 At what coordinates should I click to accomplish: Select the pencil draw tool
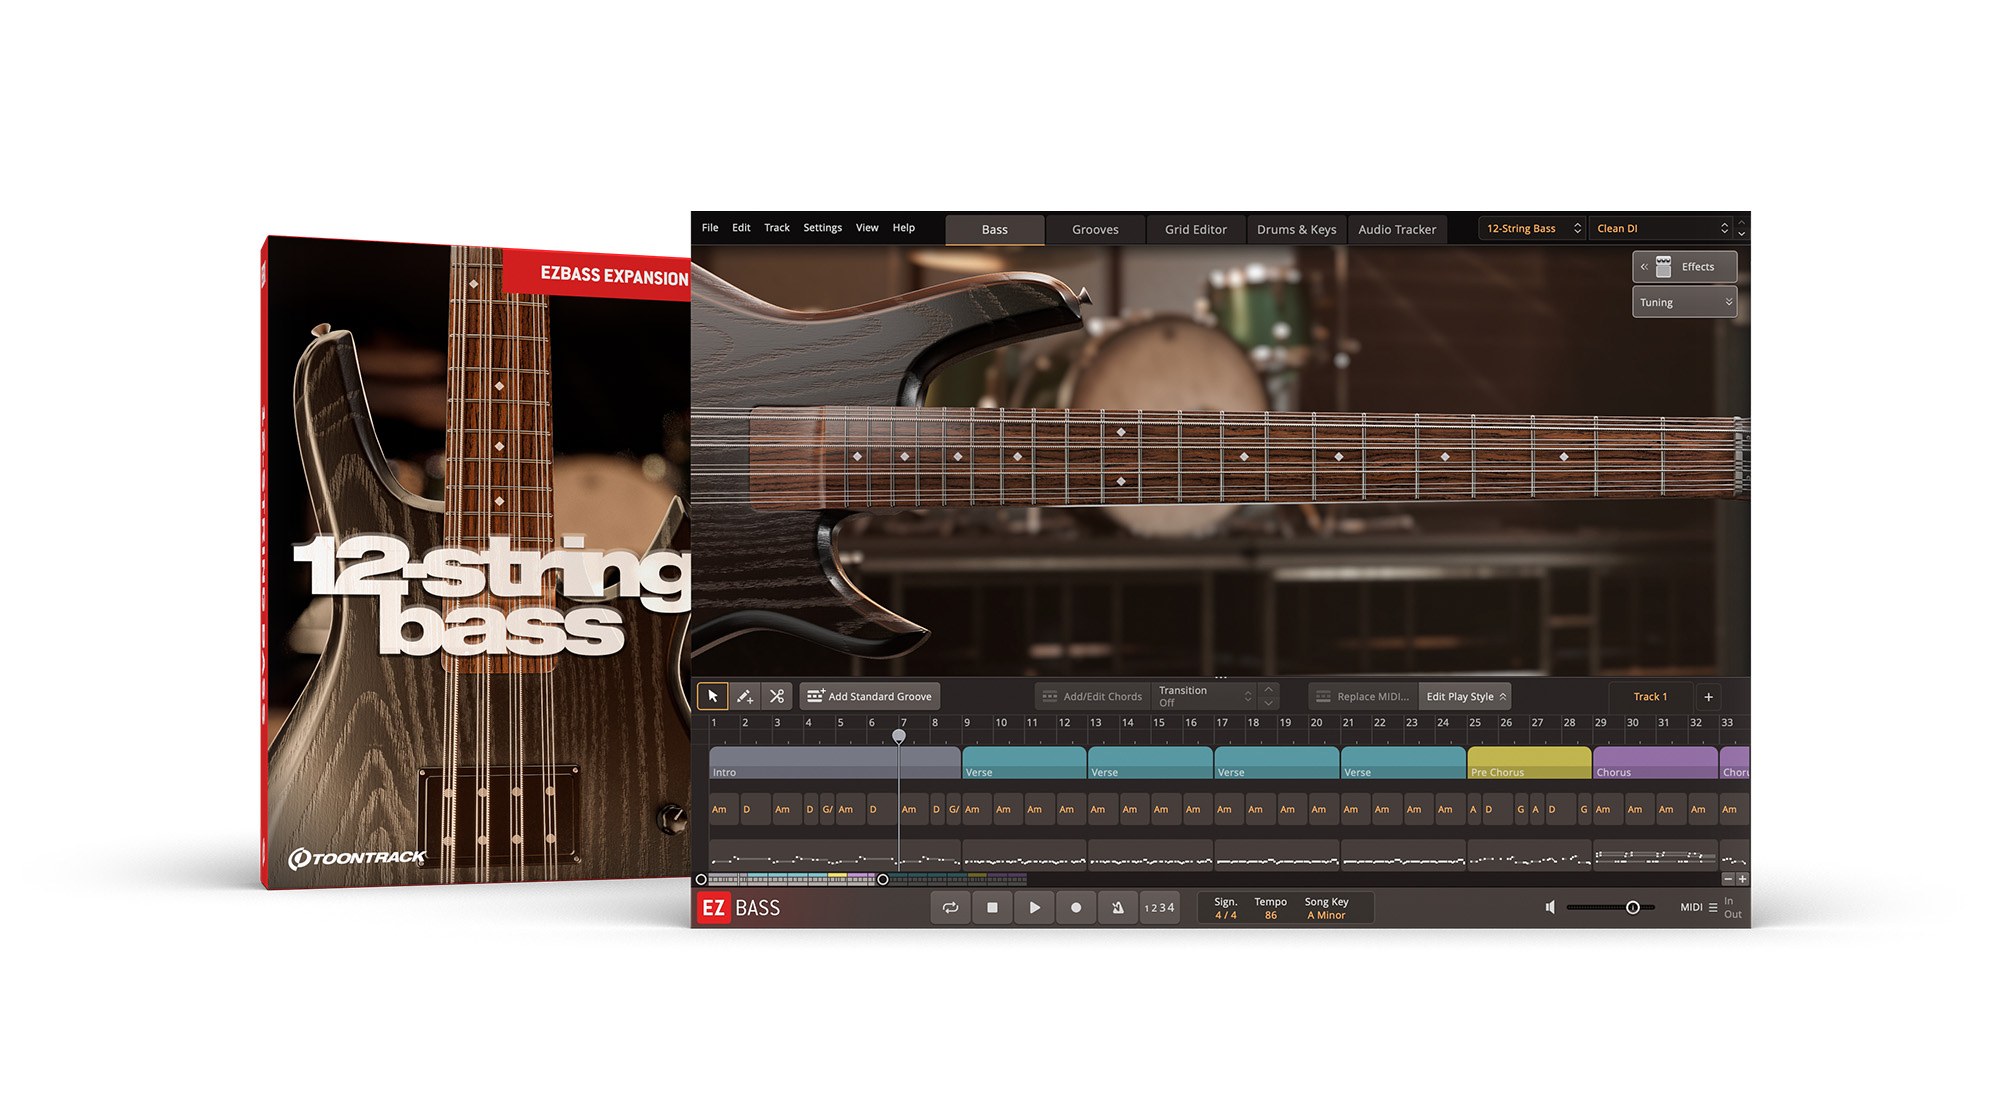[x=745, y=696]
